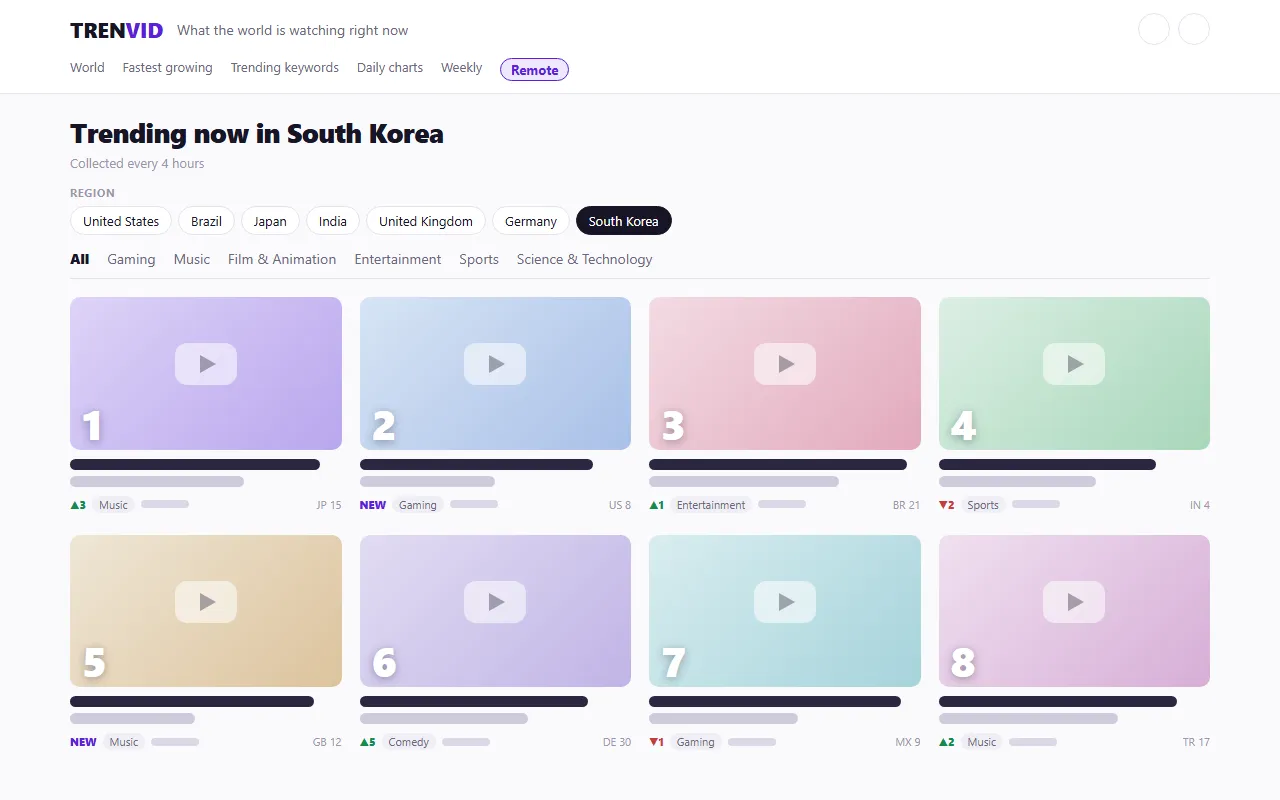Click the 'BR 21' country label
The width and height of the screenshot is (1280, 800).
pyautogui.click(x=907, y=505)
